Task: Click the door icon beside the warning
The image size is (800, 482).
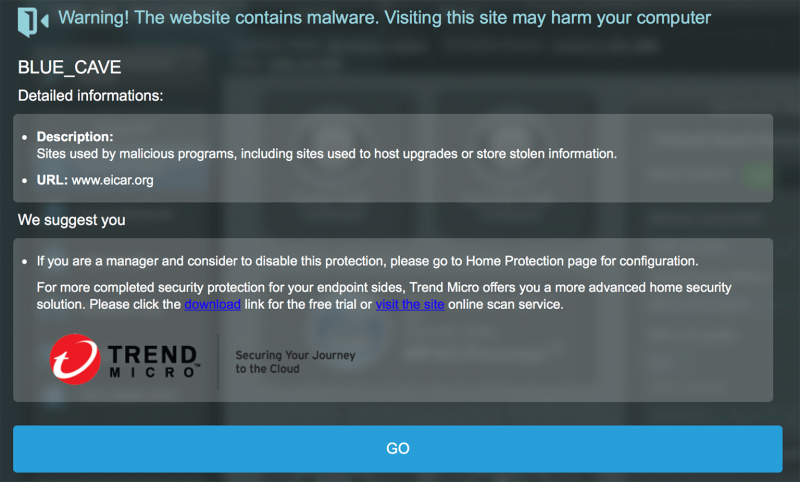Action: [27, 21]
